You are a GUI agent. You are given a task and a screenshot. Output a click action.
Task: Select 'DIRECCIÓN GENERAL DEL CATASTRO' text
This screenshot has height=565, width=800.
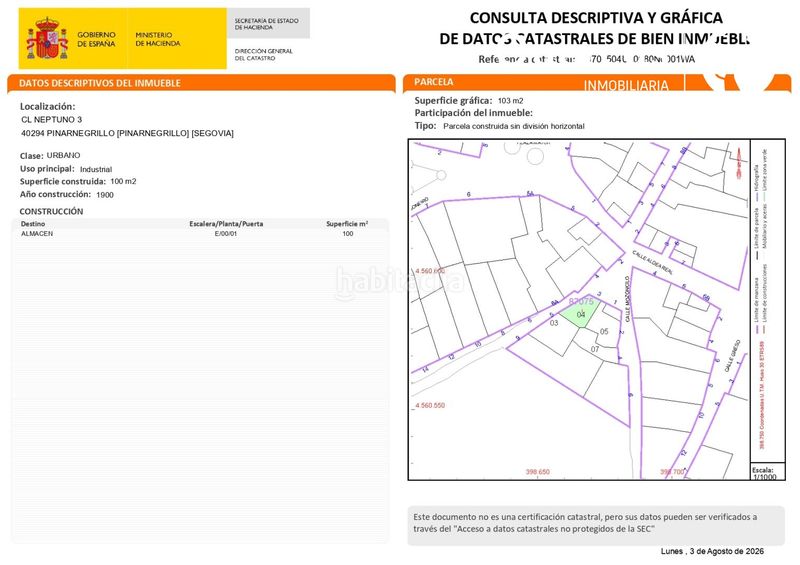pyautogui.click(x=264, y=55)
